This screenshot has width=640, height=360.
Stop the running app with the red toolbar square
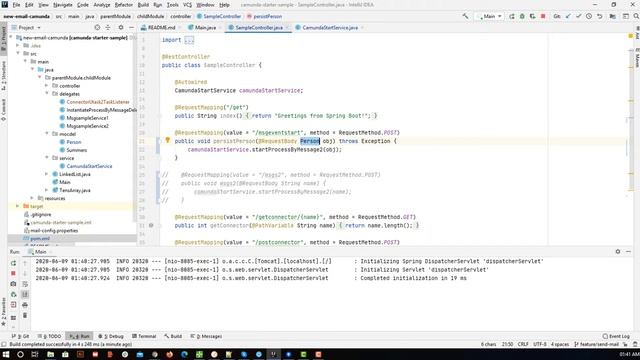[543, 16]
